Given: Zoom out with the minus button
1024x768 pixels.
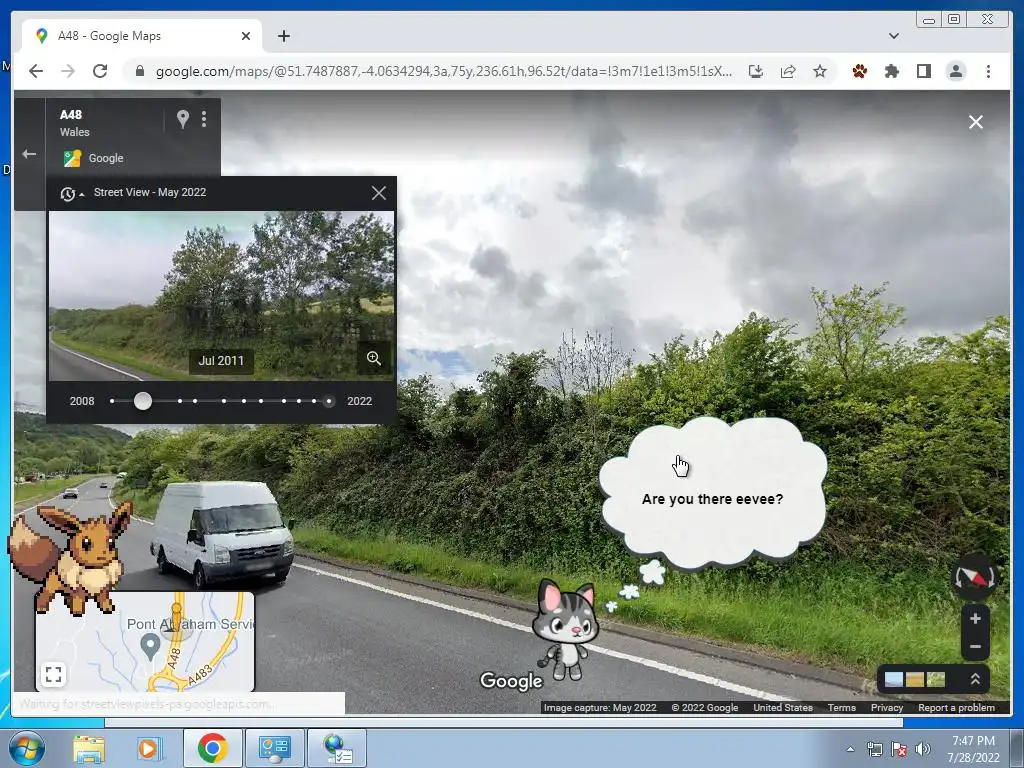Looking at the screenshot, I should pyautogui.click(x=975, y=647).
